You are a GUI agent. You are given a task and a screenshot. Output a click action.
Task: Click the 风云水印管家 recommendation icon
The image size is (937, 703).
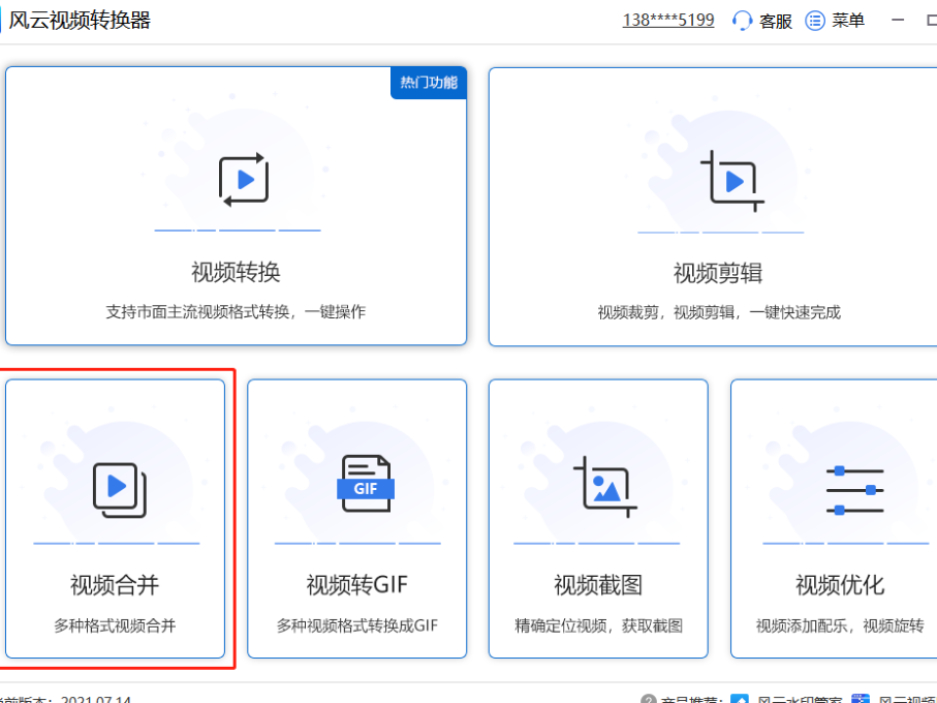point(740,699)
